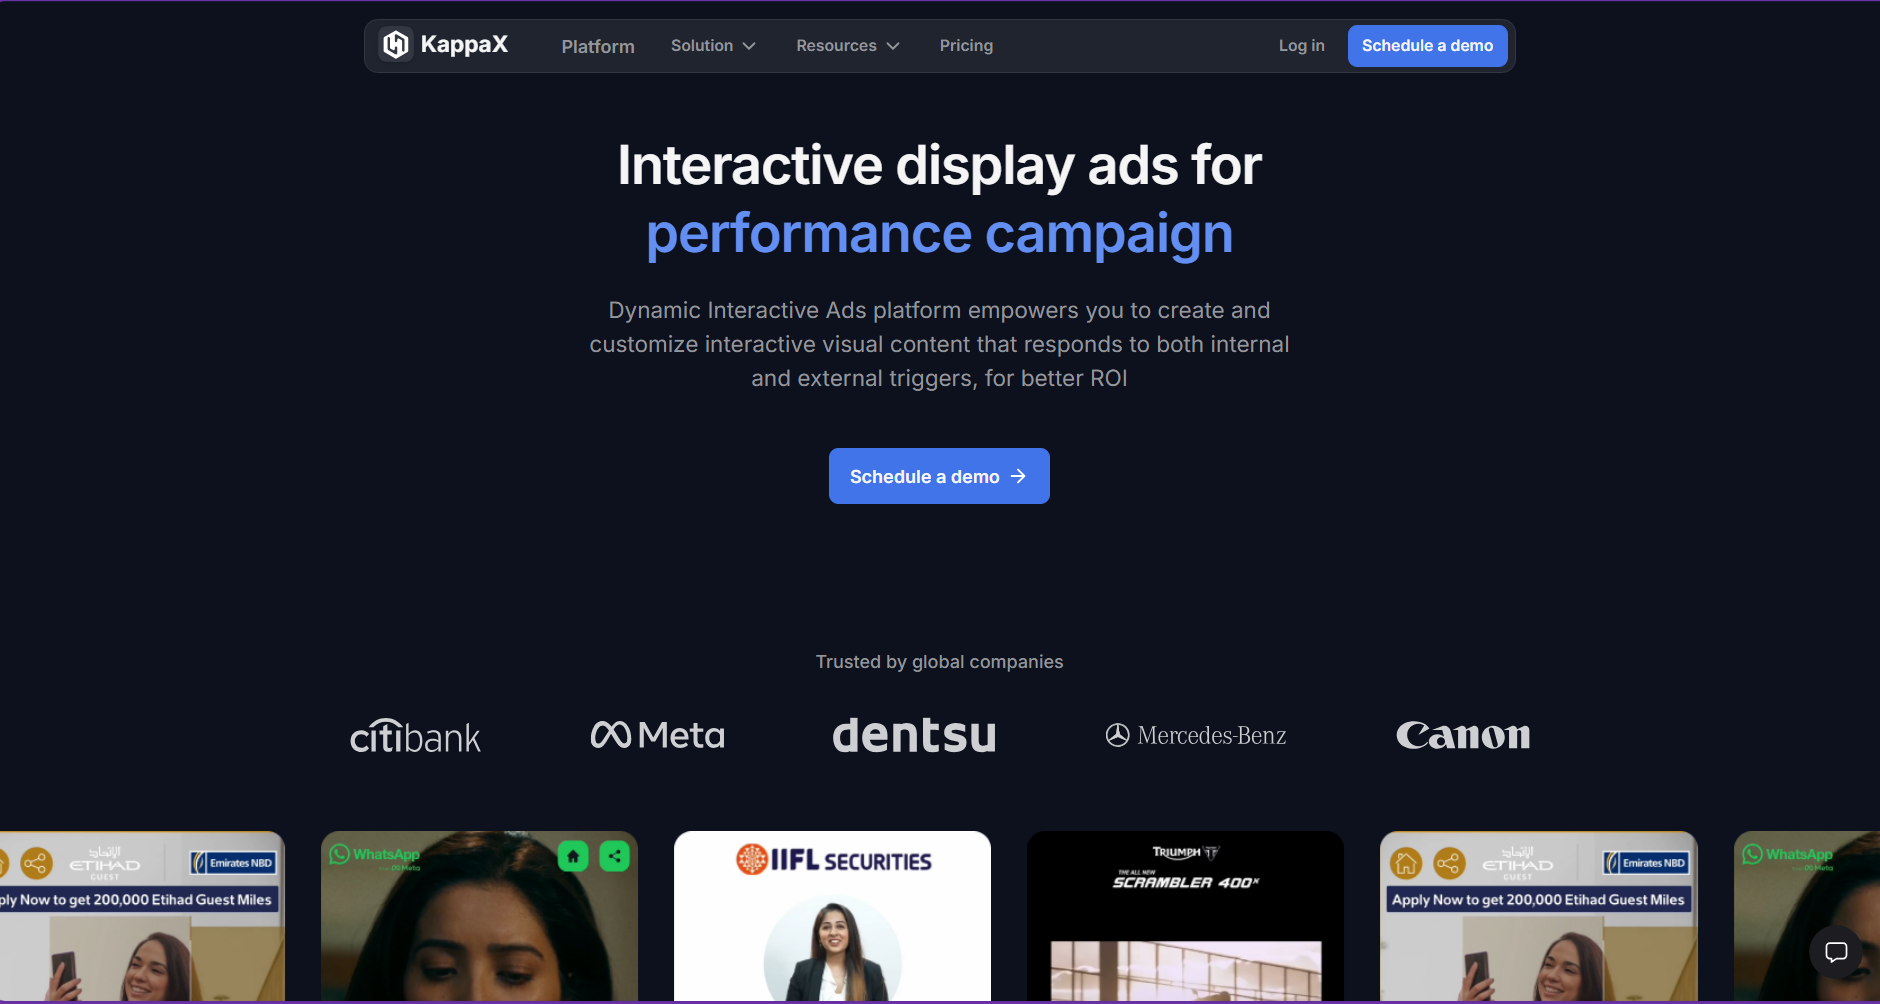This screenshot has width=1880, height=1004.
Task: Expand the Solution dropdown menu
Action: tap(713, 46)
